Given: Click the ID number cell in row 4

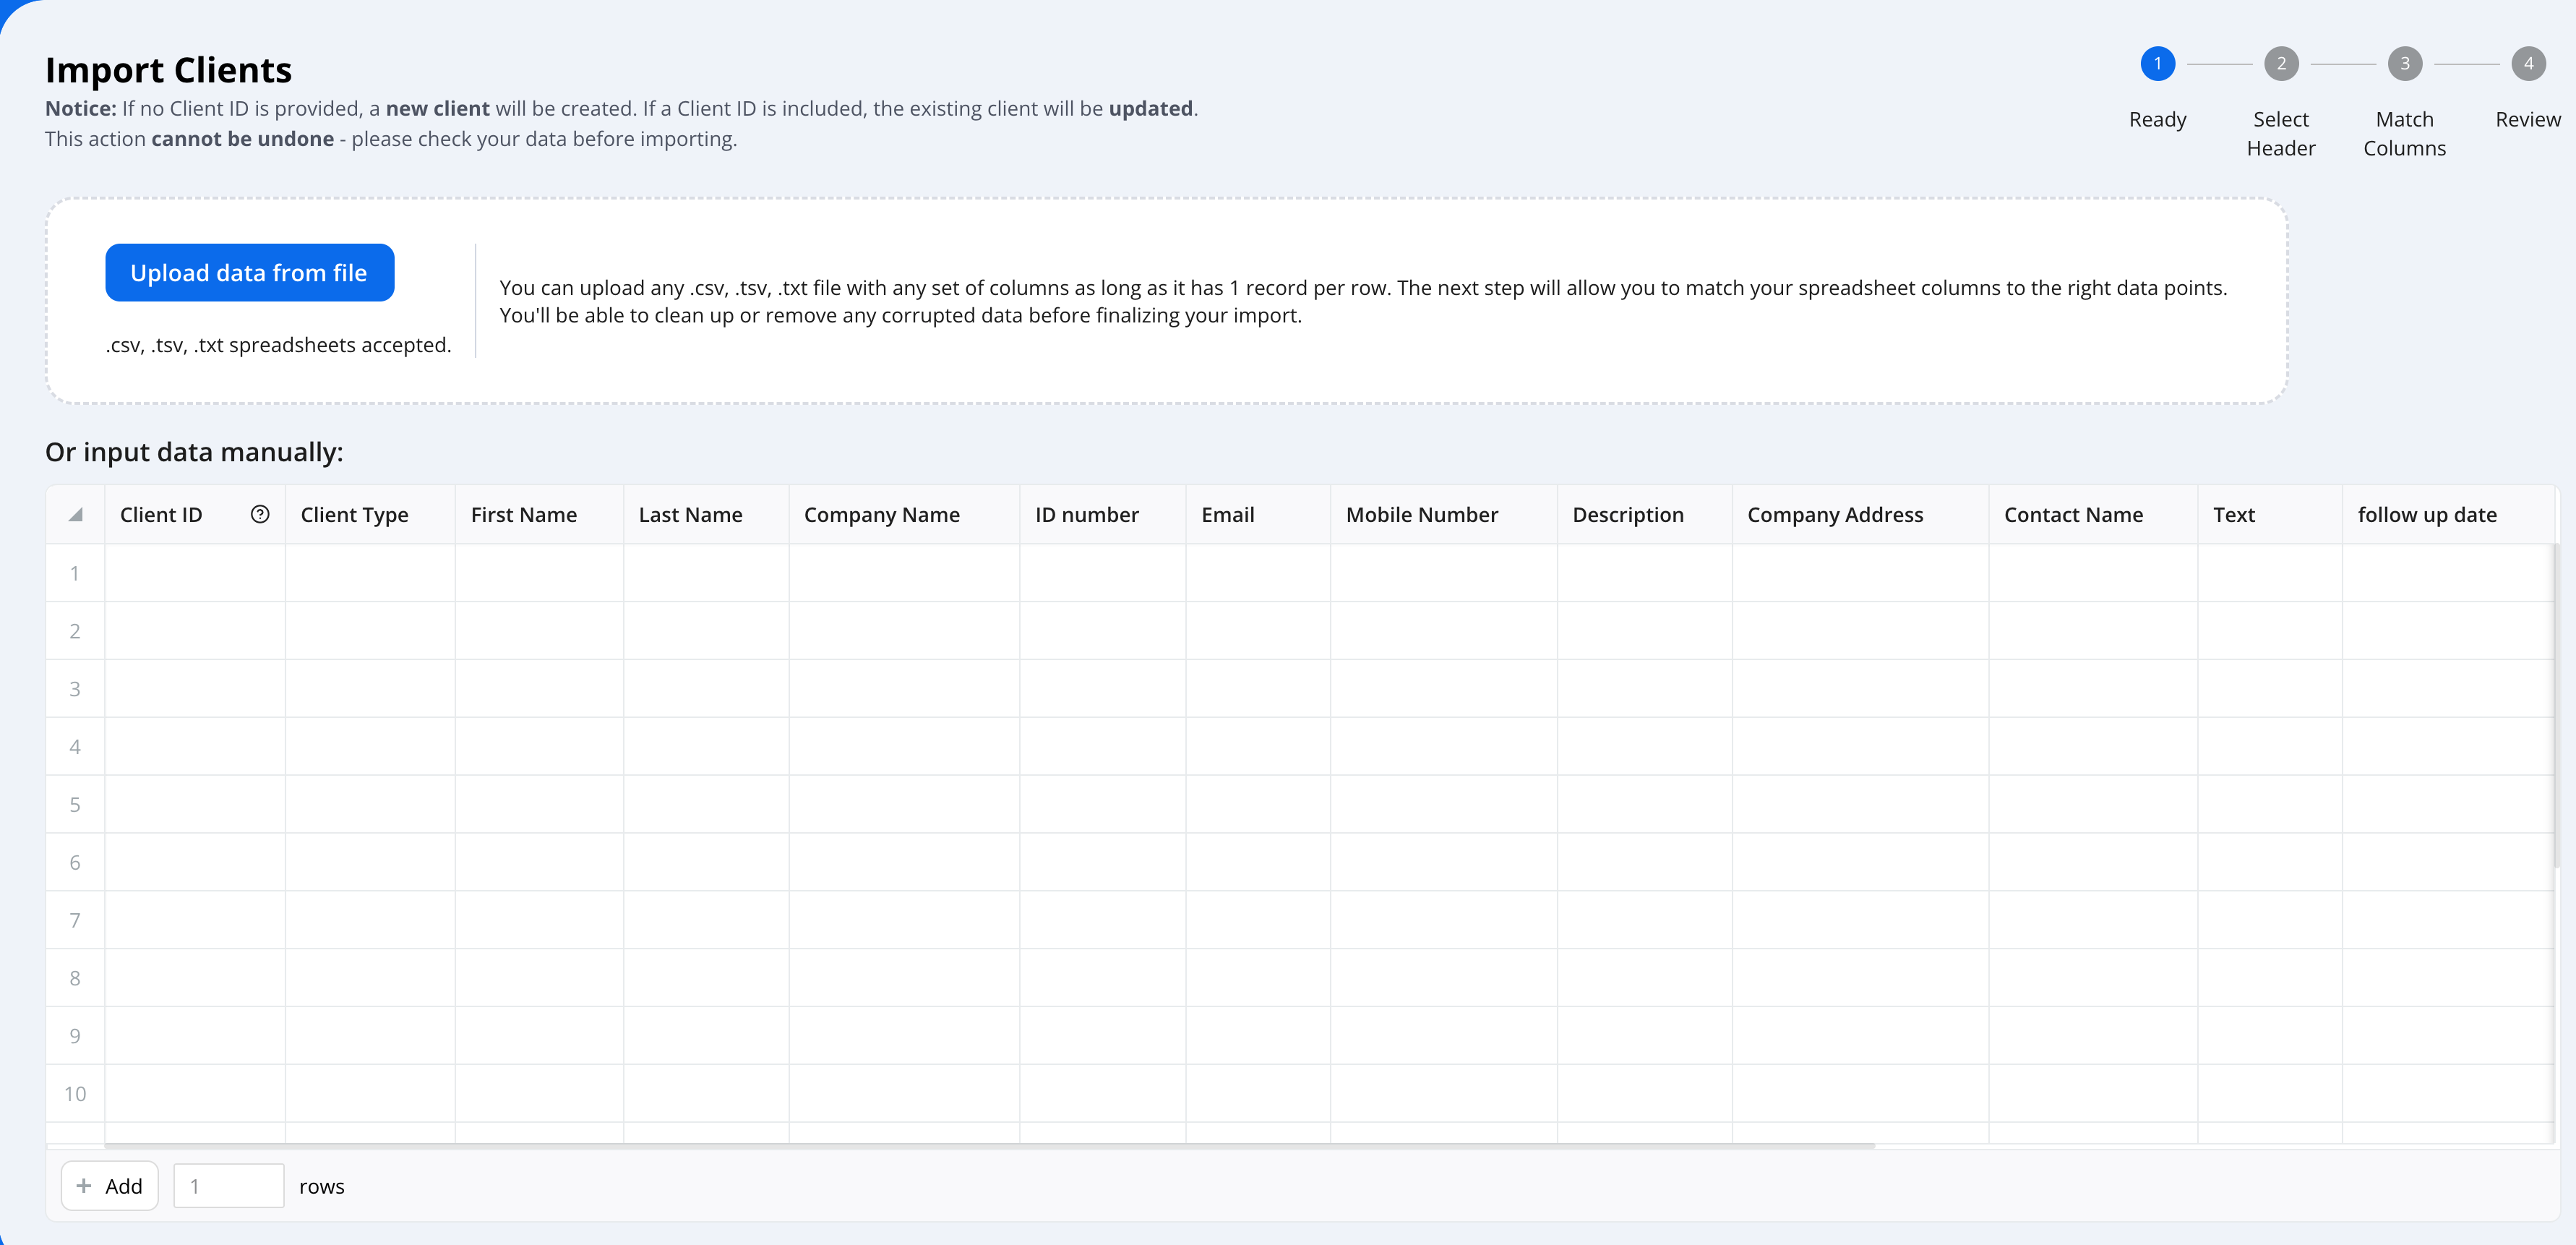Looking at the screenshot, I should pos(1103,747).
